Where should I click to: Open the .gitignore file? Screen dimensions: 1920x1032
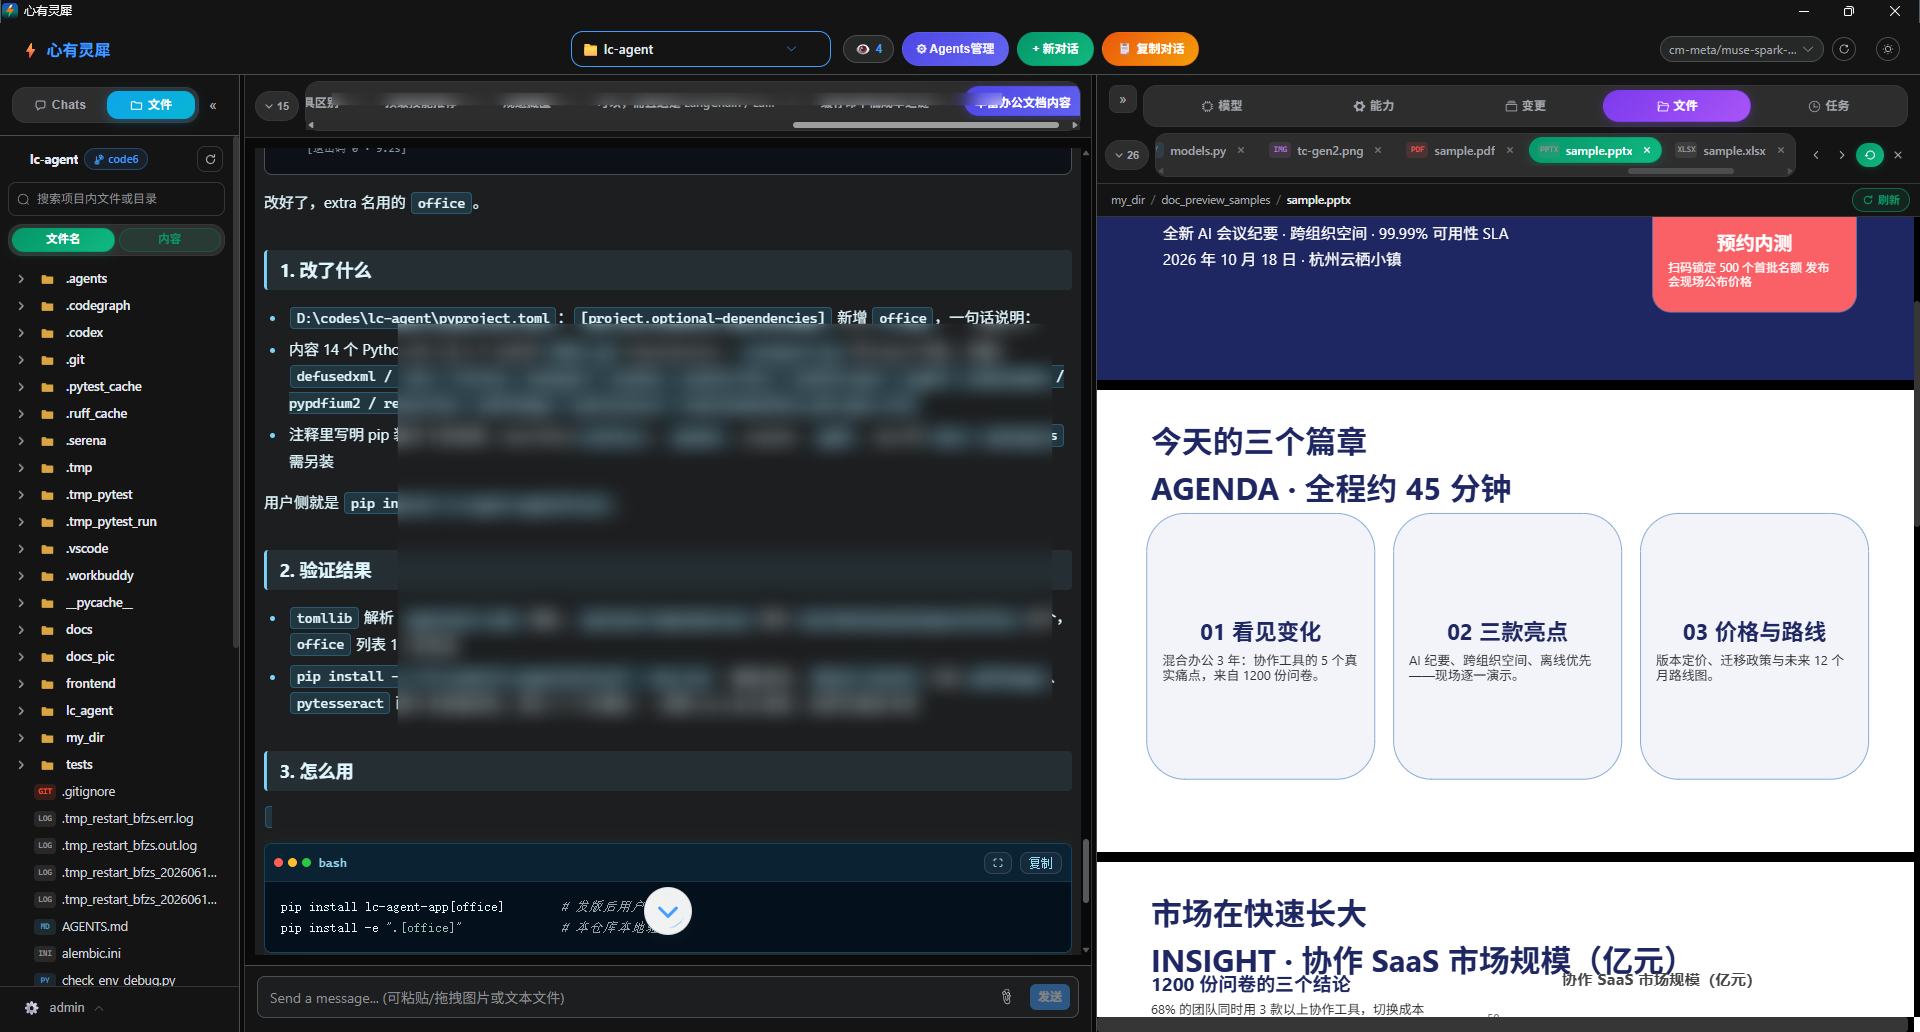point(89,792)
